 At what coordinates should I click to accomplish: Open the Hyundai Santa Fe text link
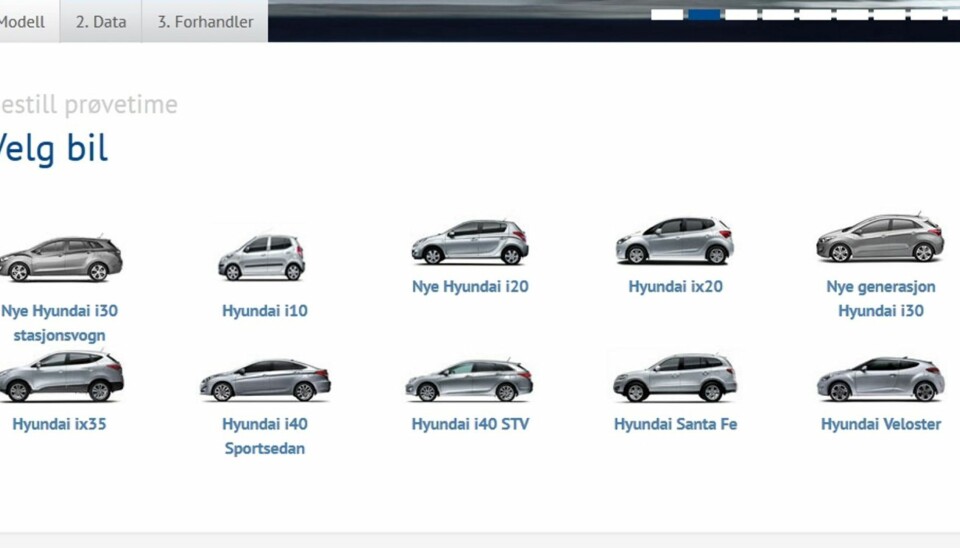coord(675,424)
